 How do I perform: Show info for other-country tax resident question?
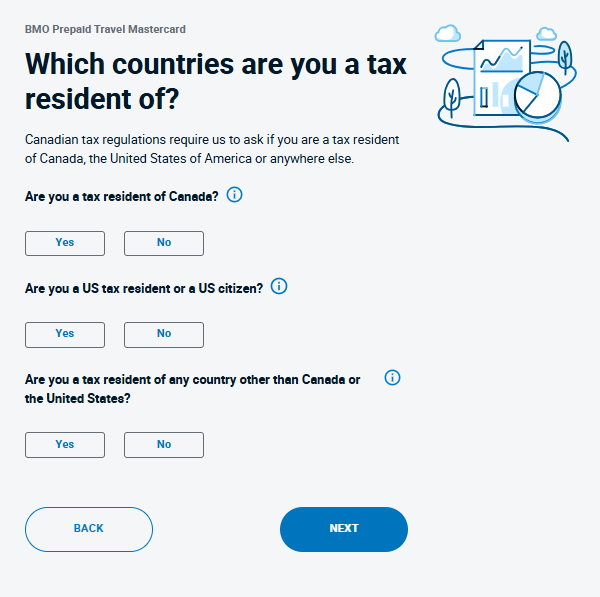392,378
